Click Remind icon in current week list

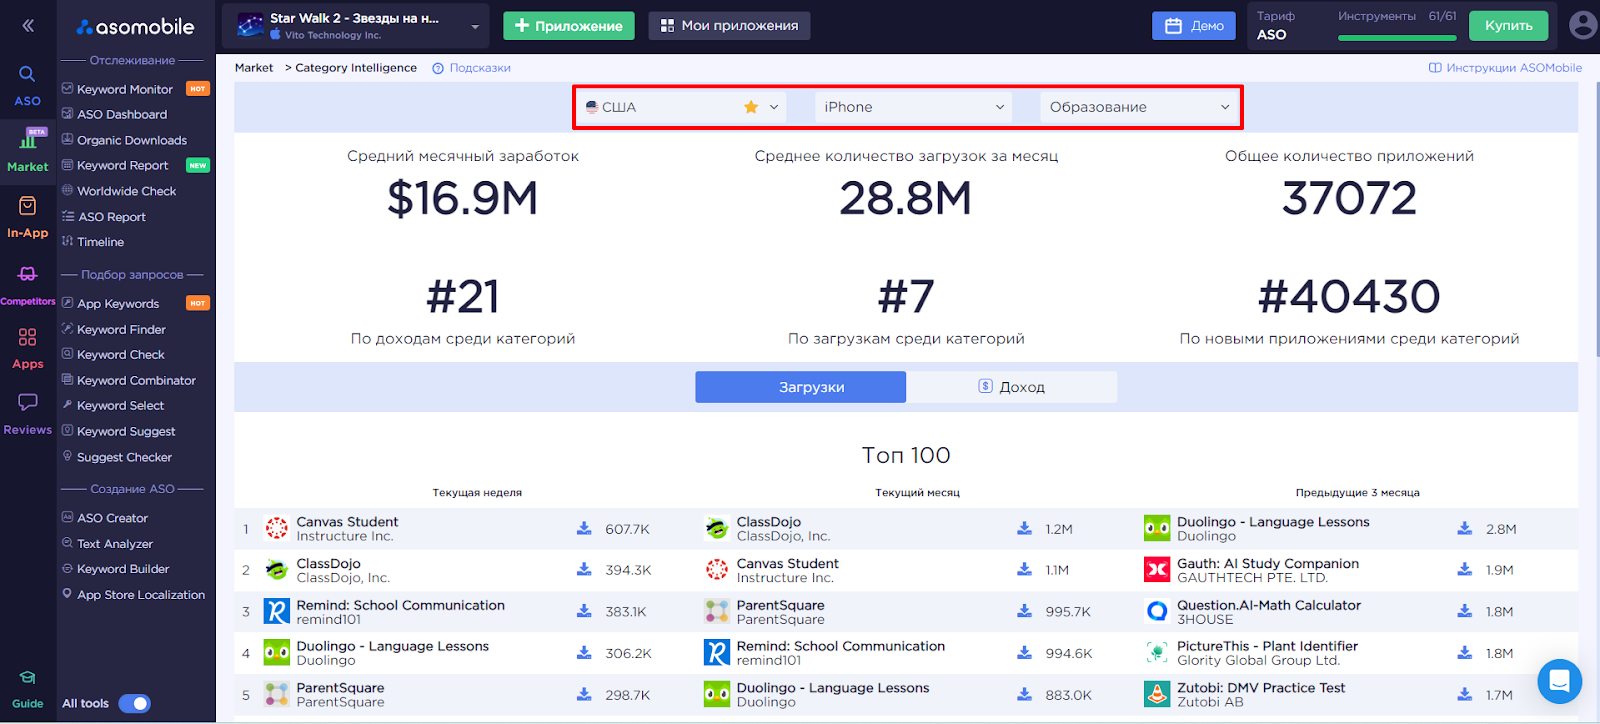(x=276, y=611)
